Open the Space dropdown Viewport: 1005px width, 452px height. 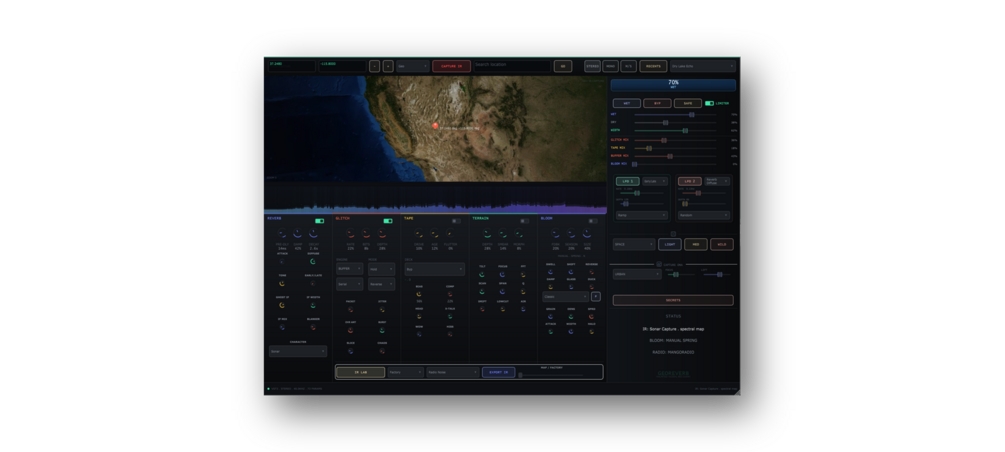click(634, 244)
